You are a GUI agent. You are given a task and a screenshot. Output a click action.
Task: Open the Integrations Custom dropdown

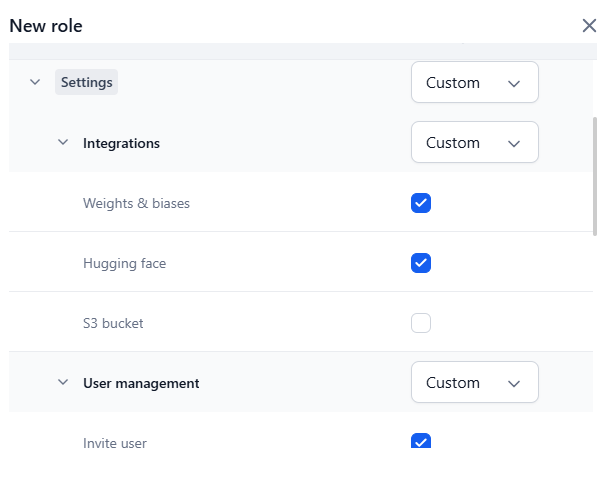[x=474, y=143]
